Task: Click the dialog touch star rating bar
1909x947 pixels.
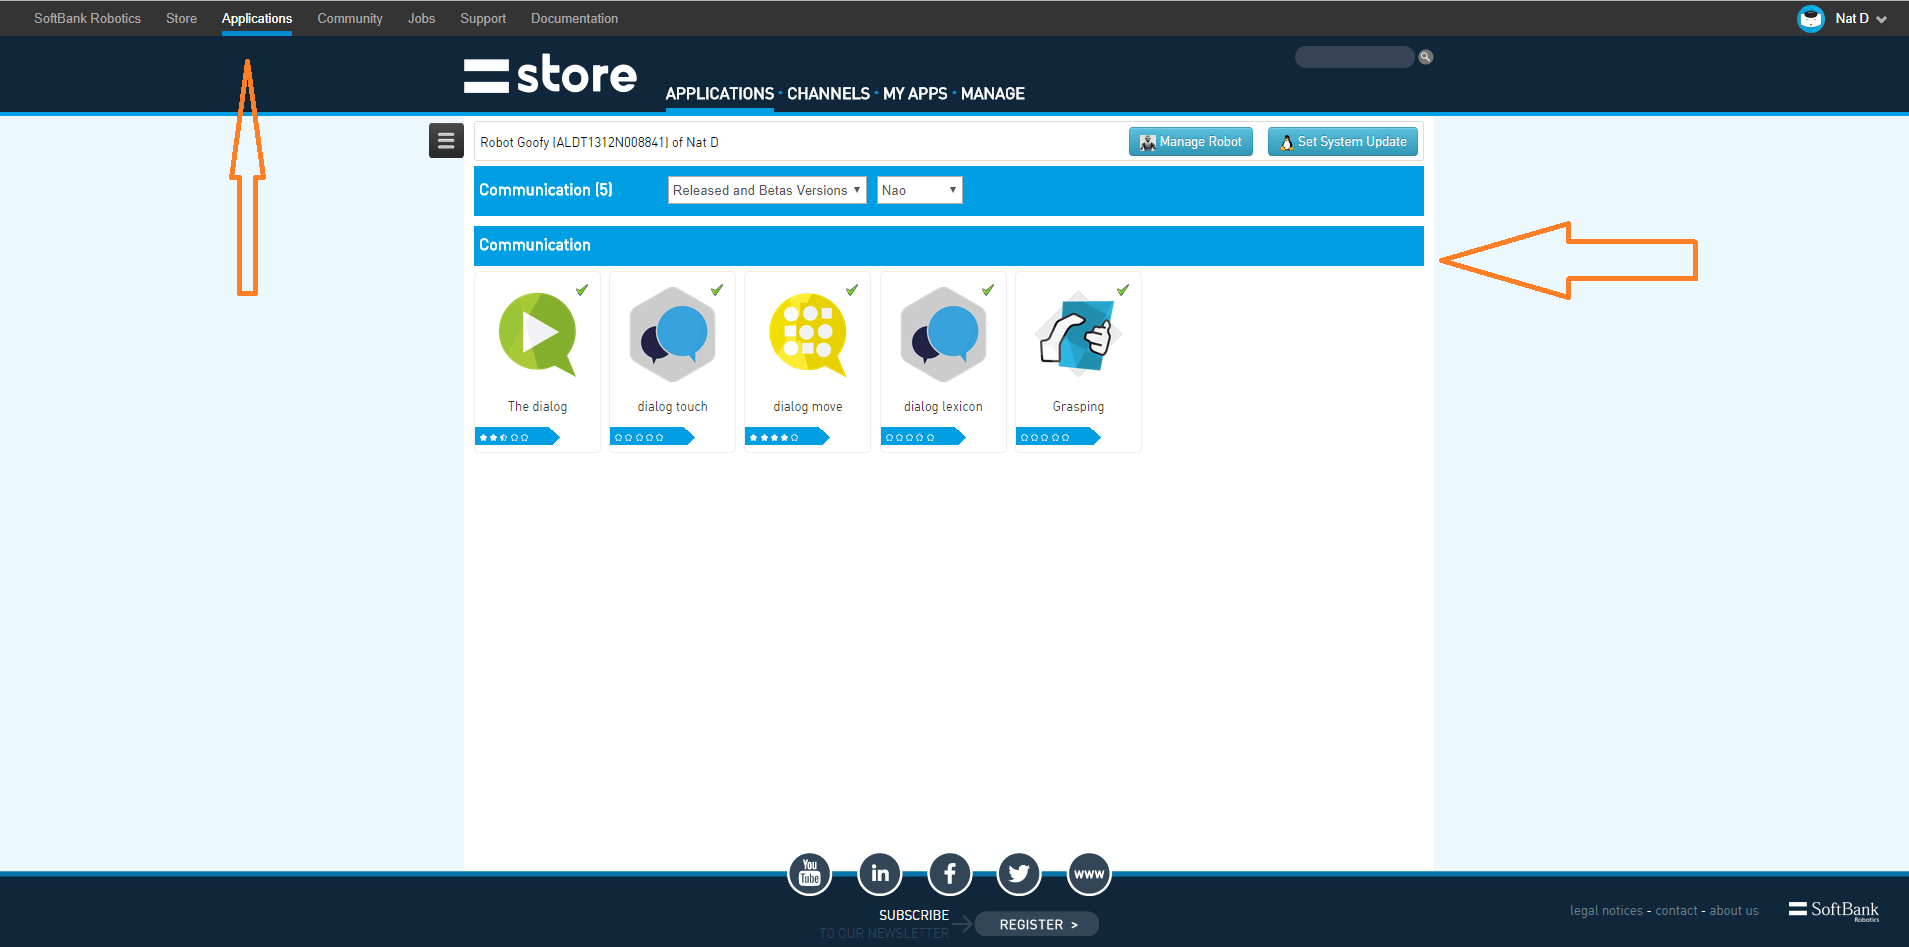Action: (652, 437)
